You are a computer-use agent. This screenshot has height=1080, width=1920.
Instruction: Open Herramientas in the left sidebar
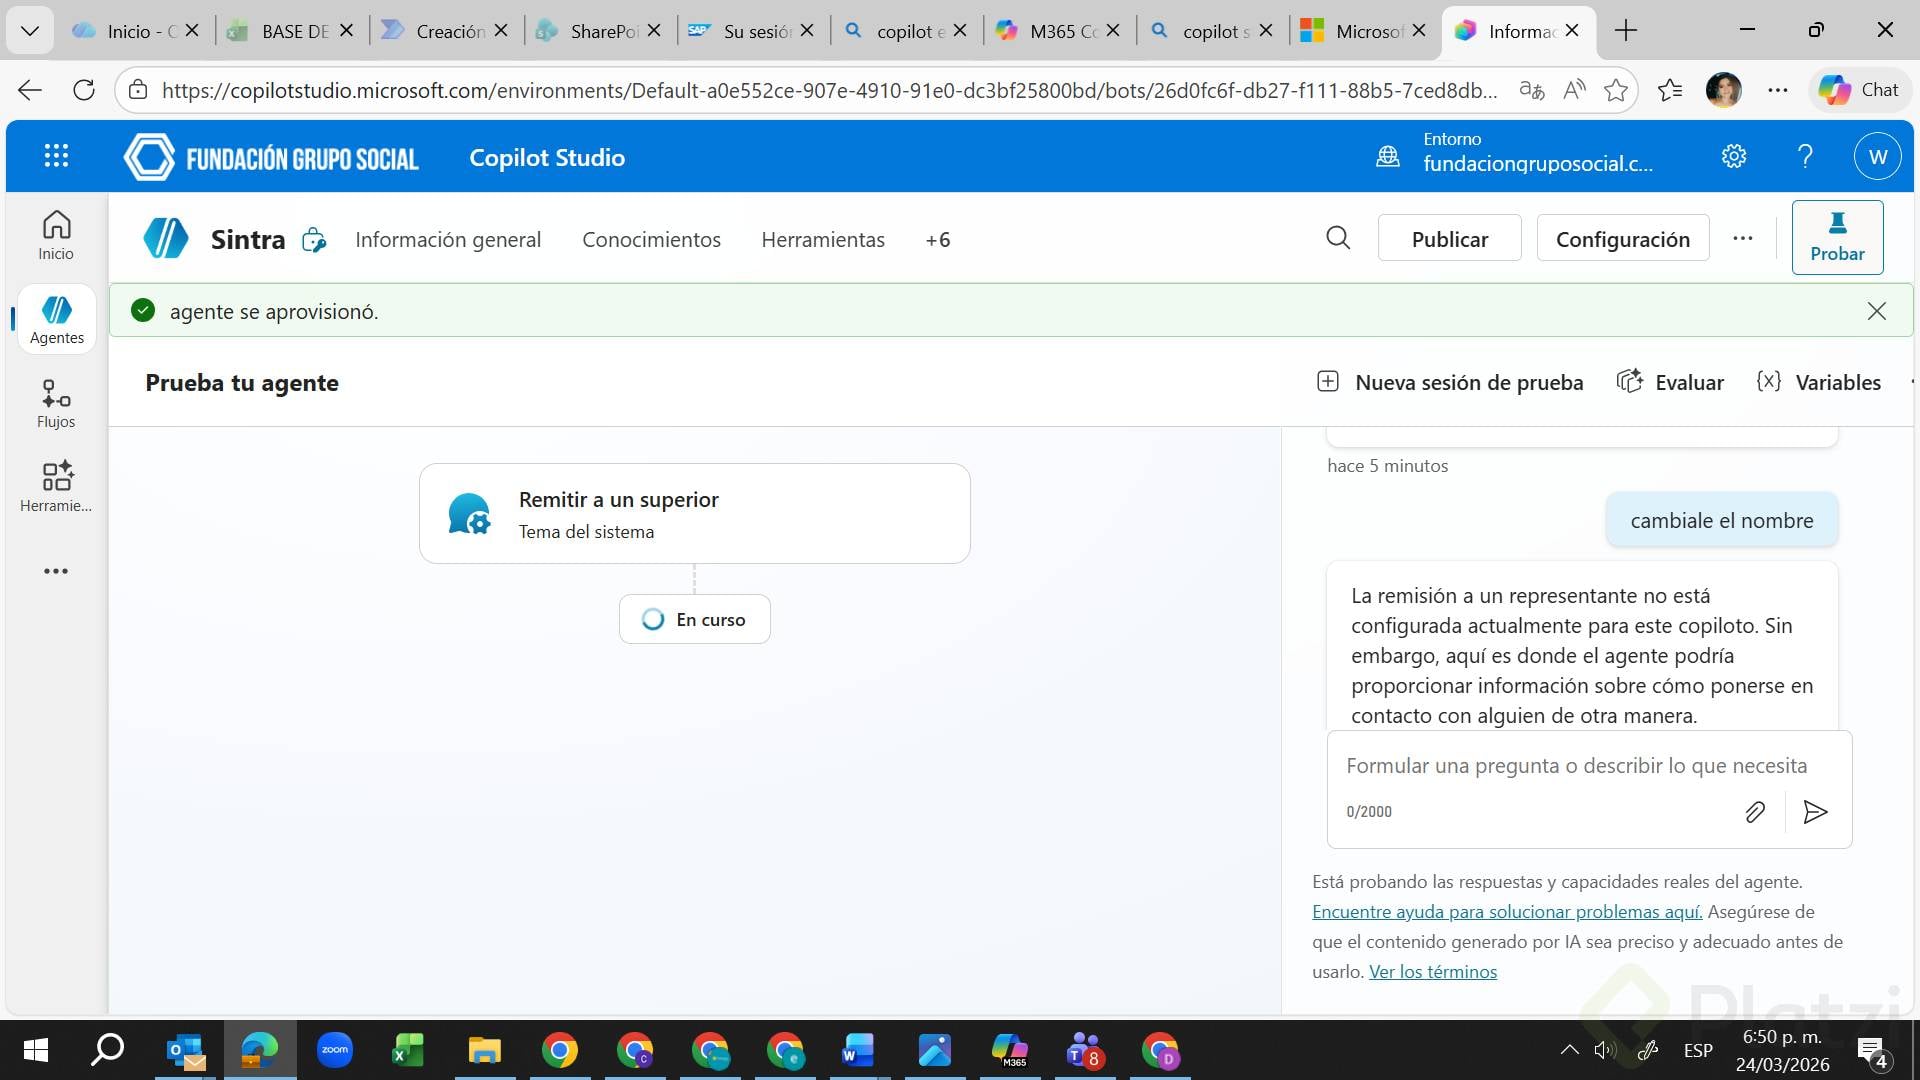[x=56, y=487]
